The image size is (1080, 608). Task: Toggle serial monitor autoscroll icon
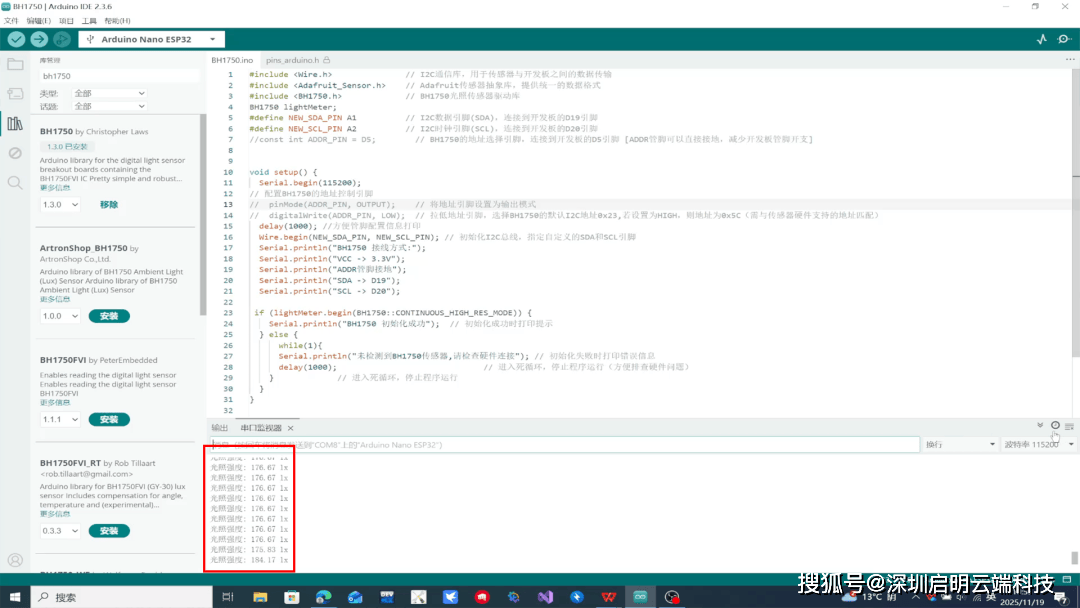[x=1040, y=426]
